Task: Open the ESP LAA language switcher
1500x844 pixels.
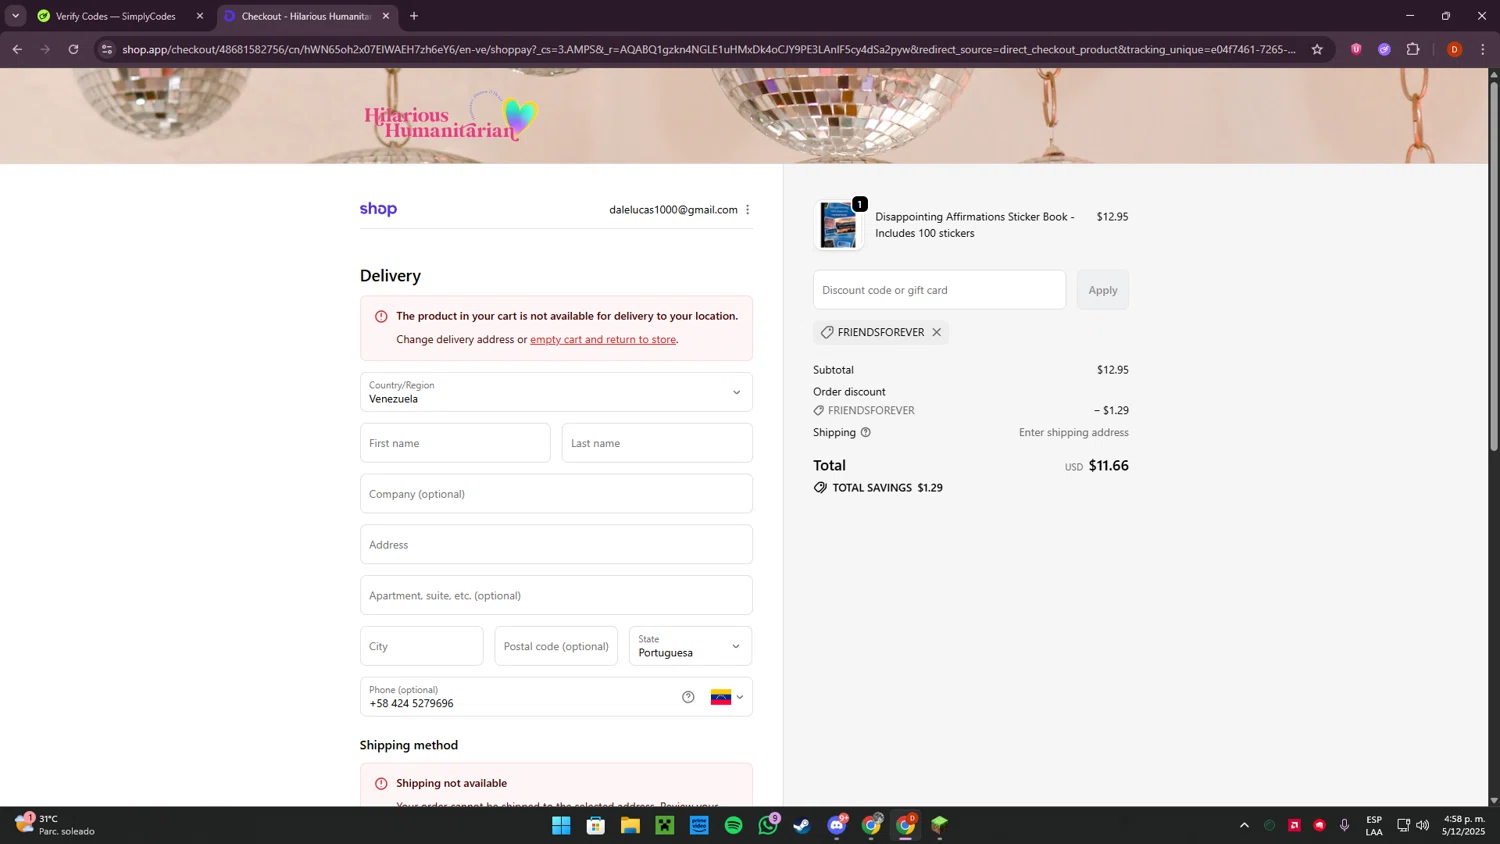Action: click(x=1374, y=825)
